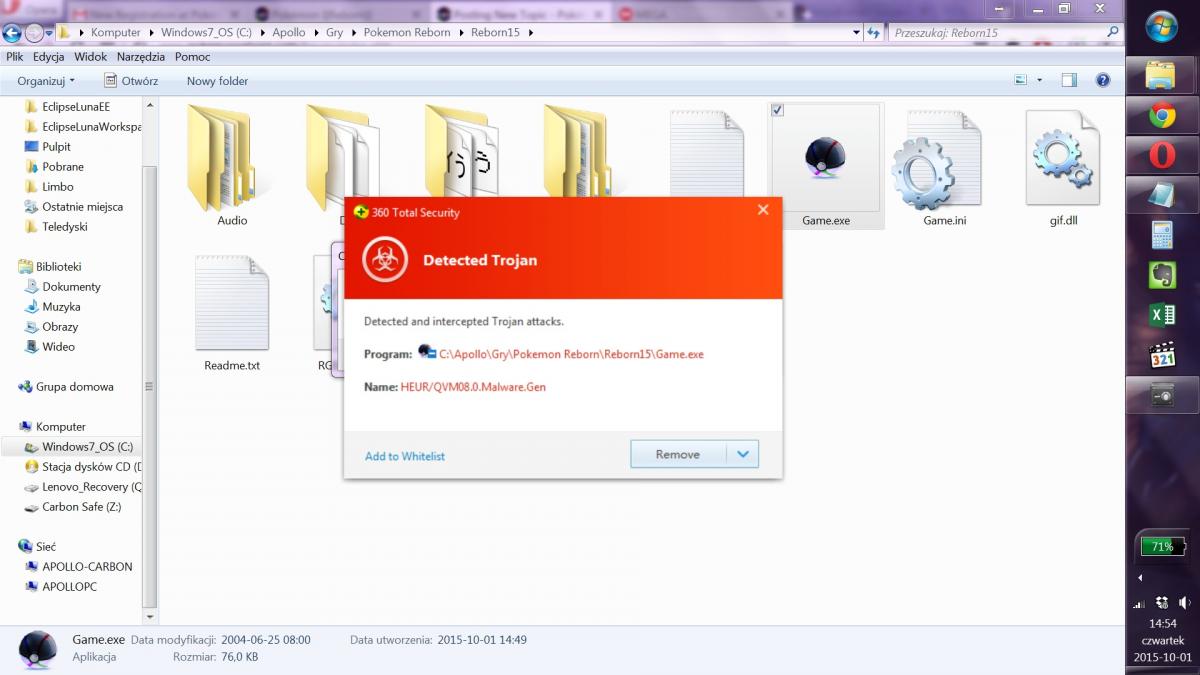The image size is (1200, 675).
Task: Open Opera browser from the taskbar
Action: tap(1161, 156)
